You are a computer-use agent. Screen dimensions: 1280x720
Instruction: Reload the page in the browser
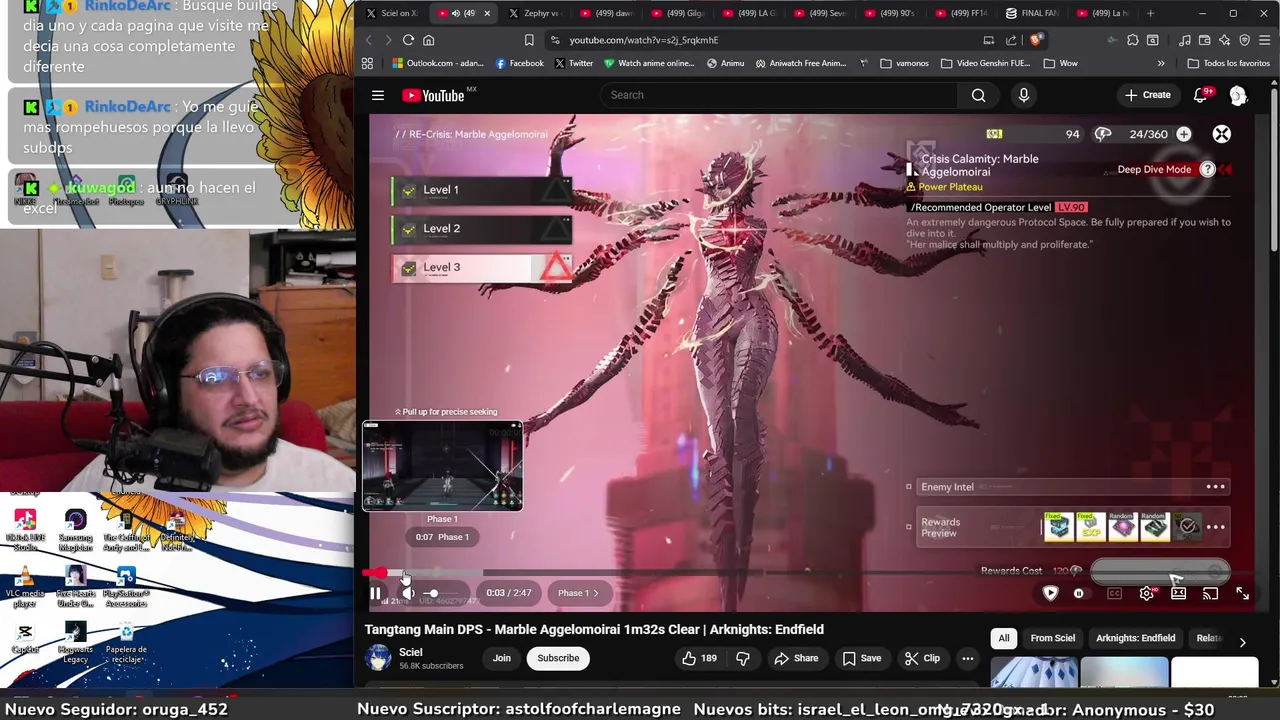[x=408, y=40]
